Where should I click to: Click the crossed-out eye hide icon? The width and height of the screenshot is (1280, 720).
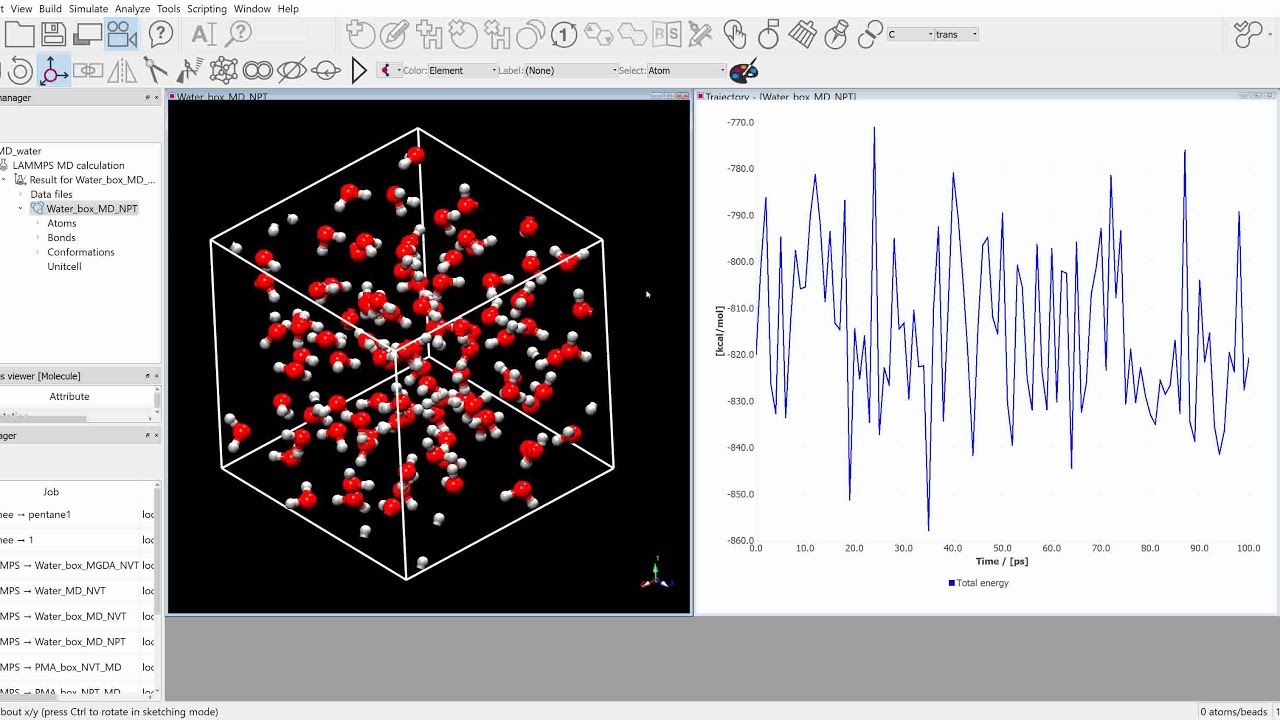tap(291, 70)
